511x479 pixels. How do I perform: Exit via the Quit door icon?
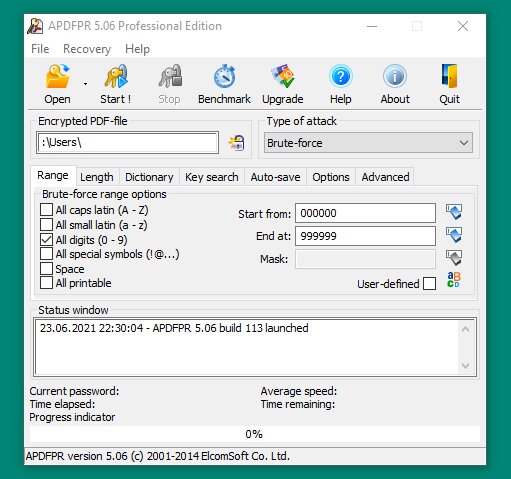[449, 76]
